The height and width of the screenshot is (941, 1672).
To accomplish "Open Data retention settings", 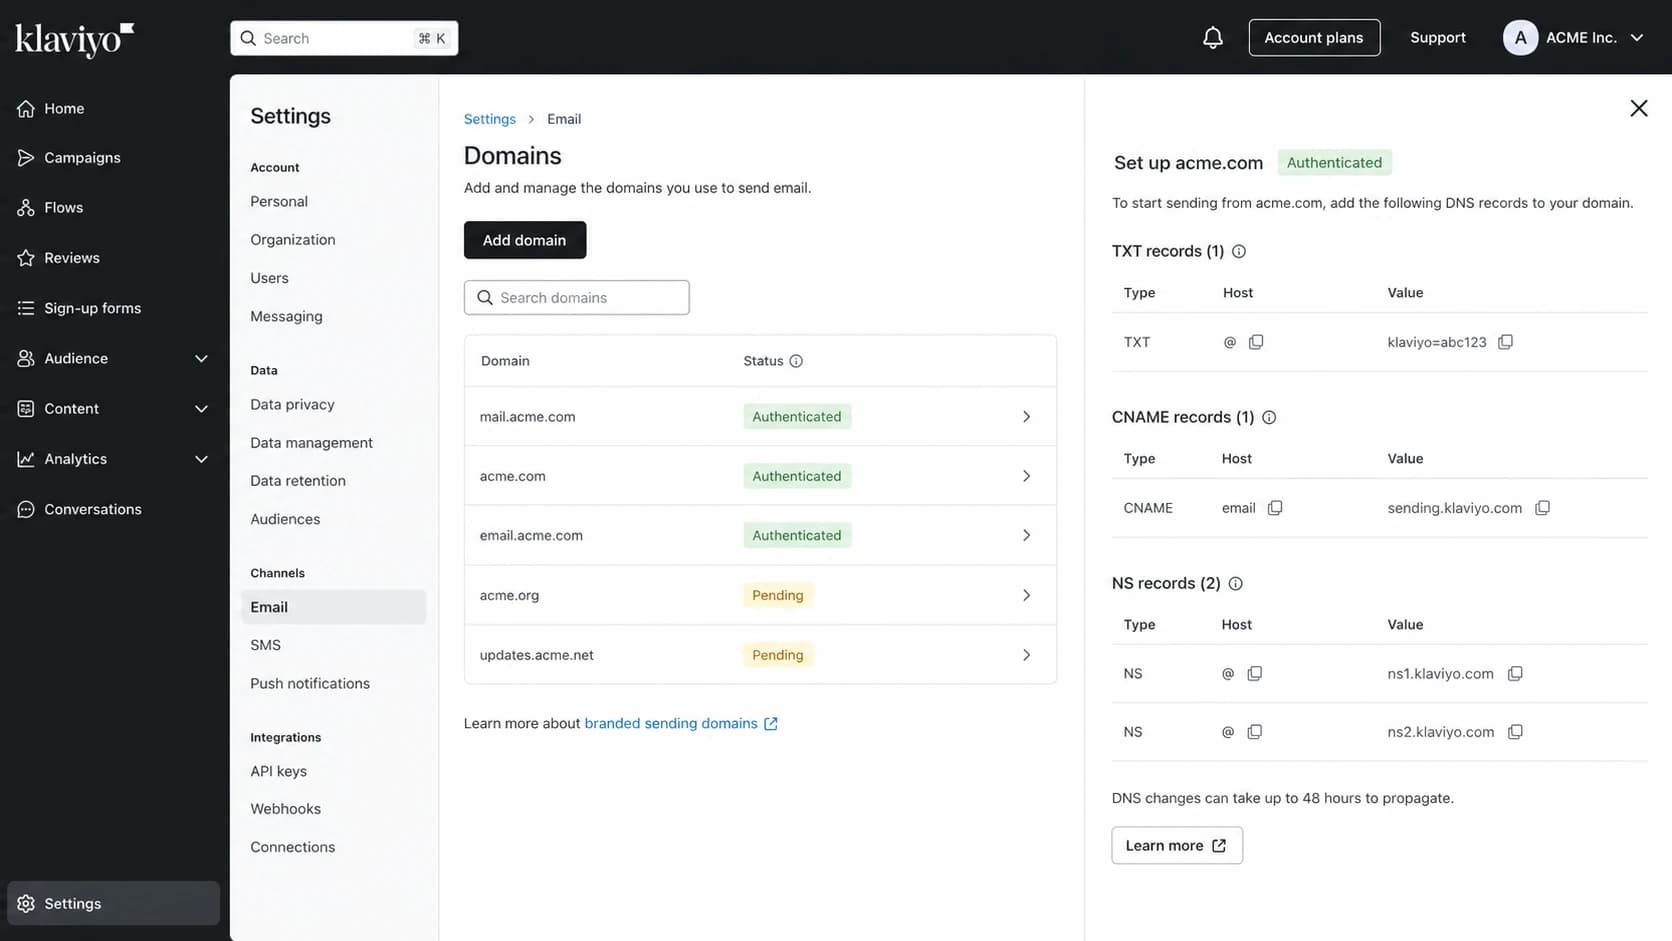I will 298,481.
